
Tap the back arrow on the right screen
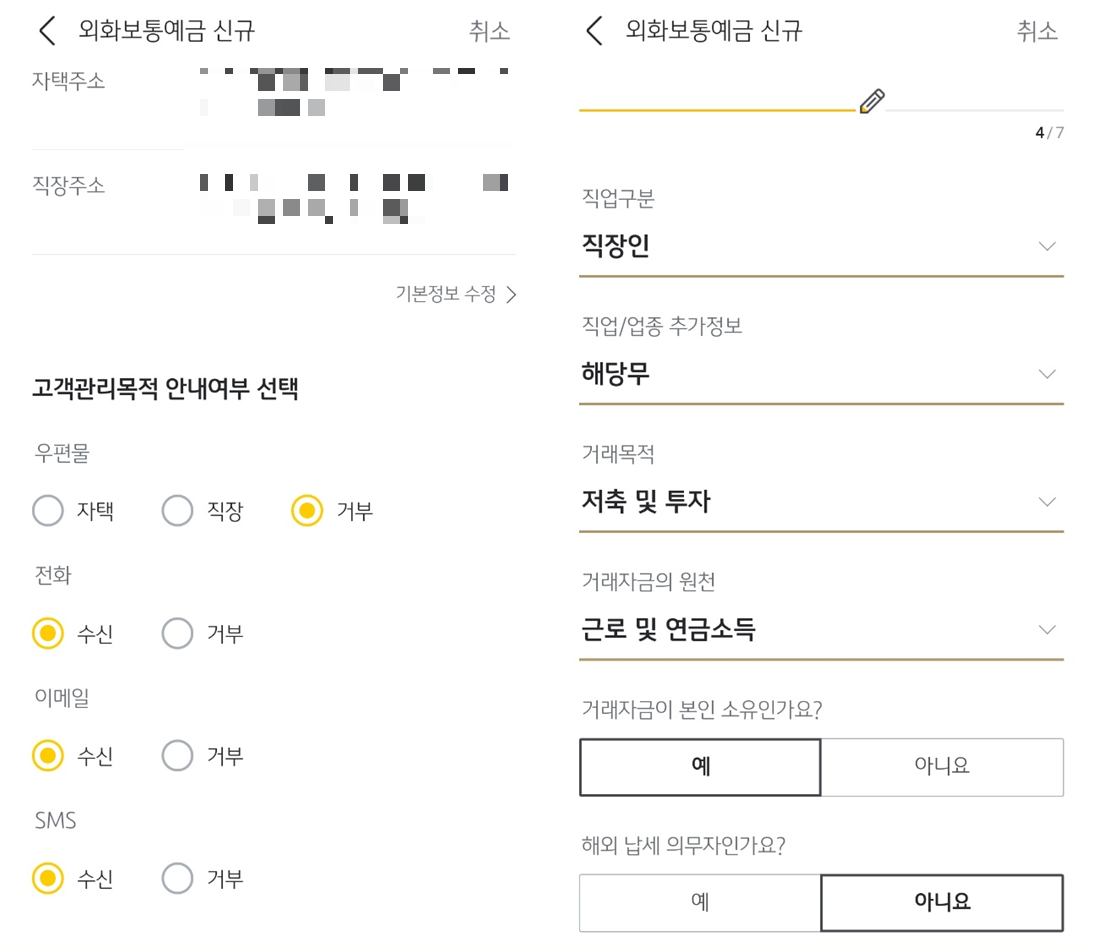(591, 30)
